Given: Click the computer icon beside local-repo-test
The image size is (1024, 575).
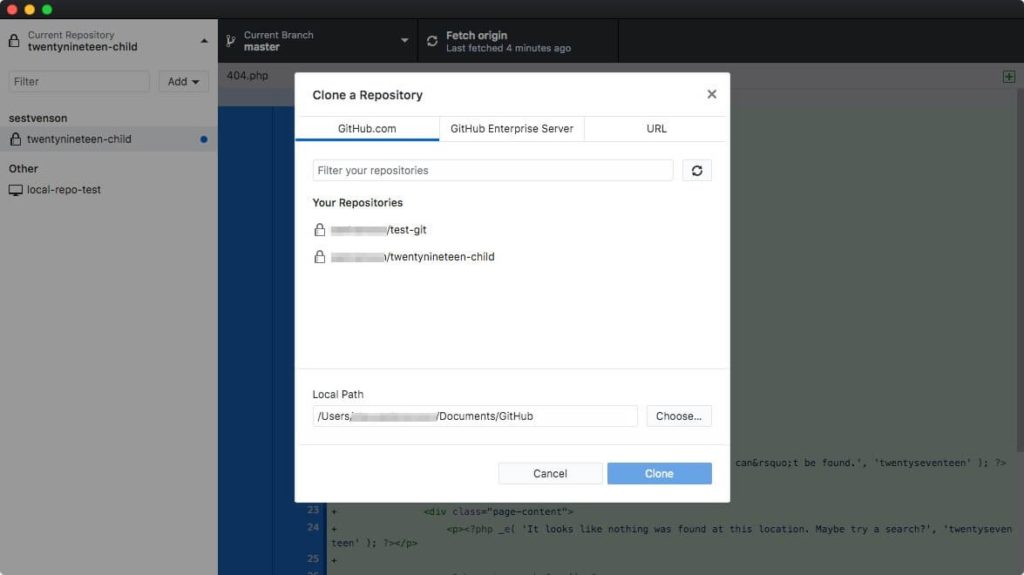Looking at the screenshot, I should tap(16, 190).
